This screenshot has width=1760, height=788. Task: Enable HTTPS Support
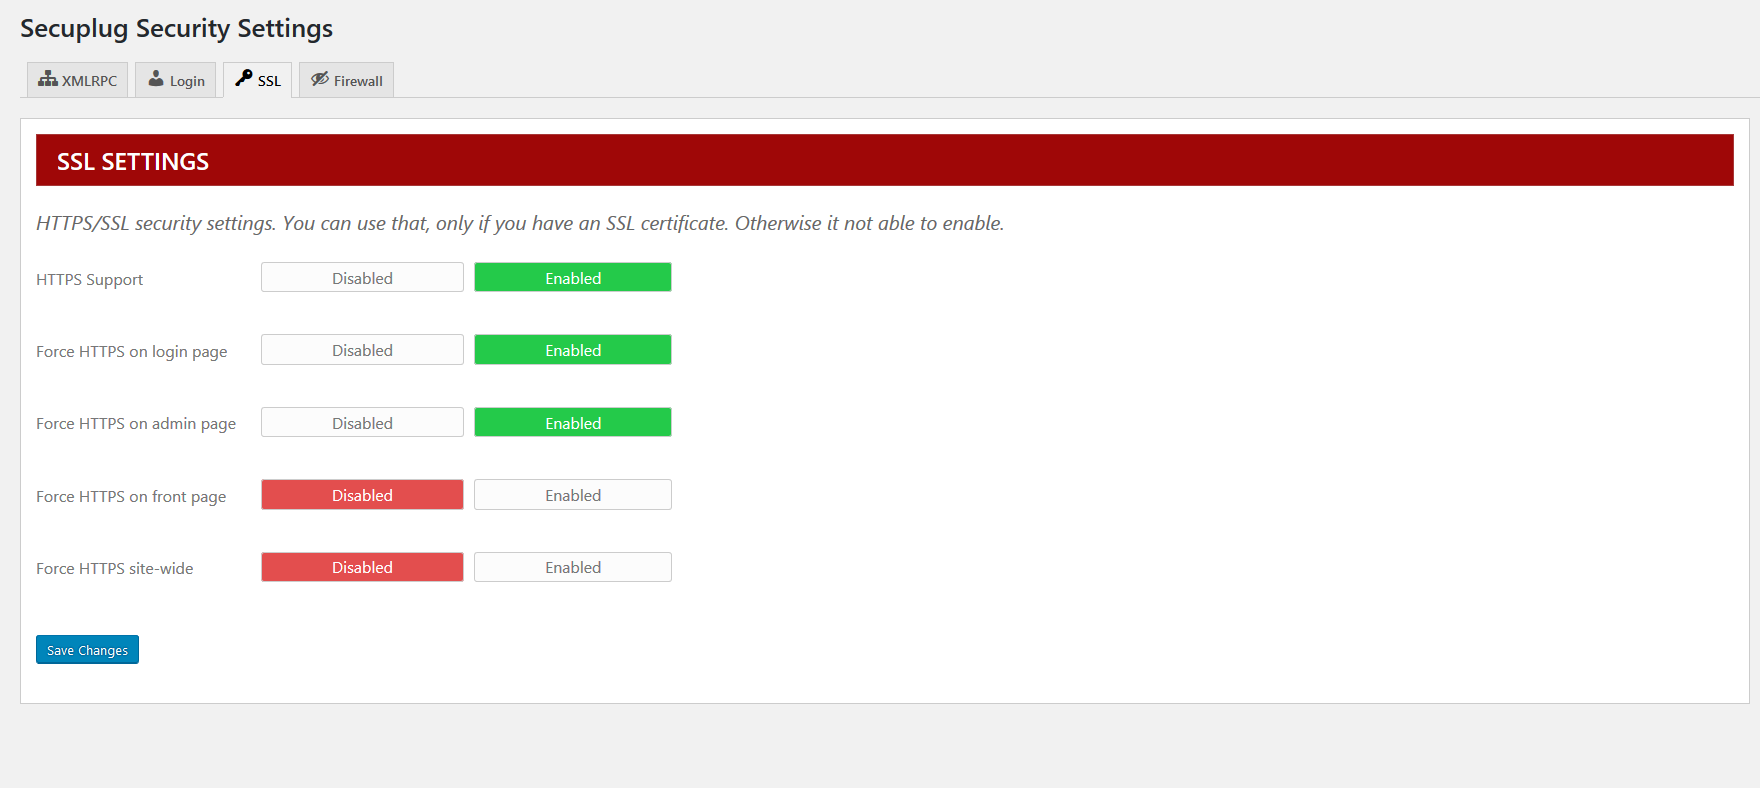(573, 277)
